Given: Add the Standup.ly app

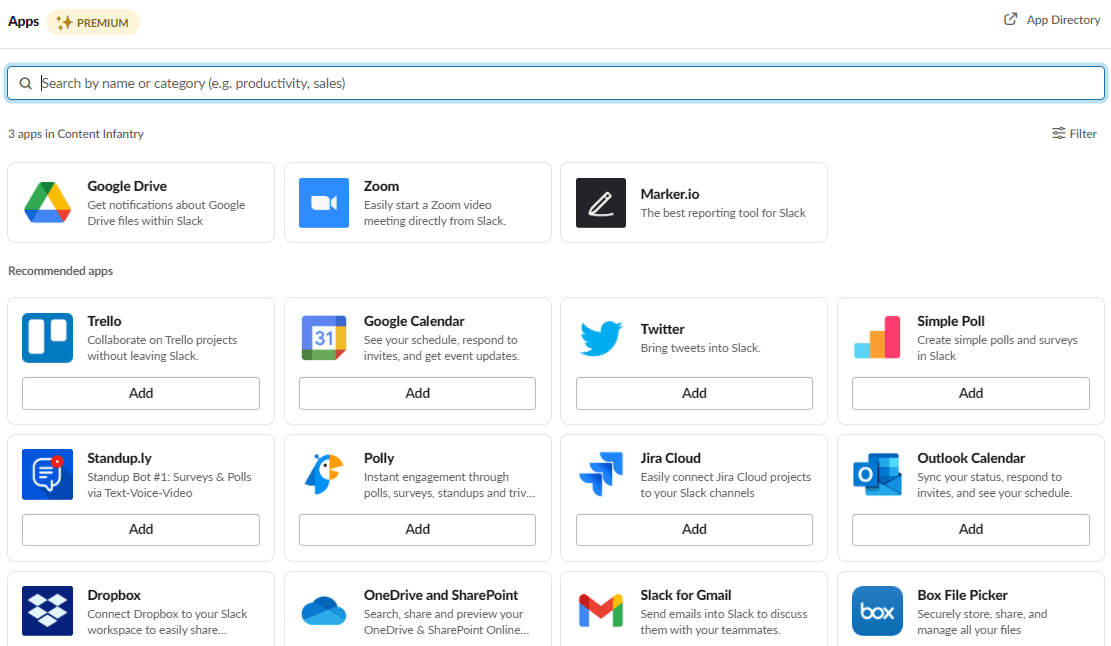Looking at the screenshot, I should [x=141, y=530].
